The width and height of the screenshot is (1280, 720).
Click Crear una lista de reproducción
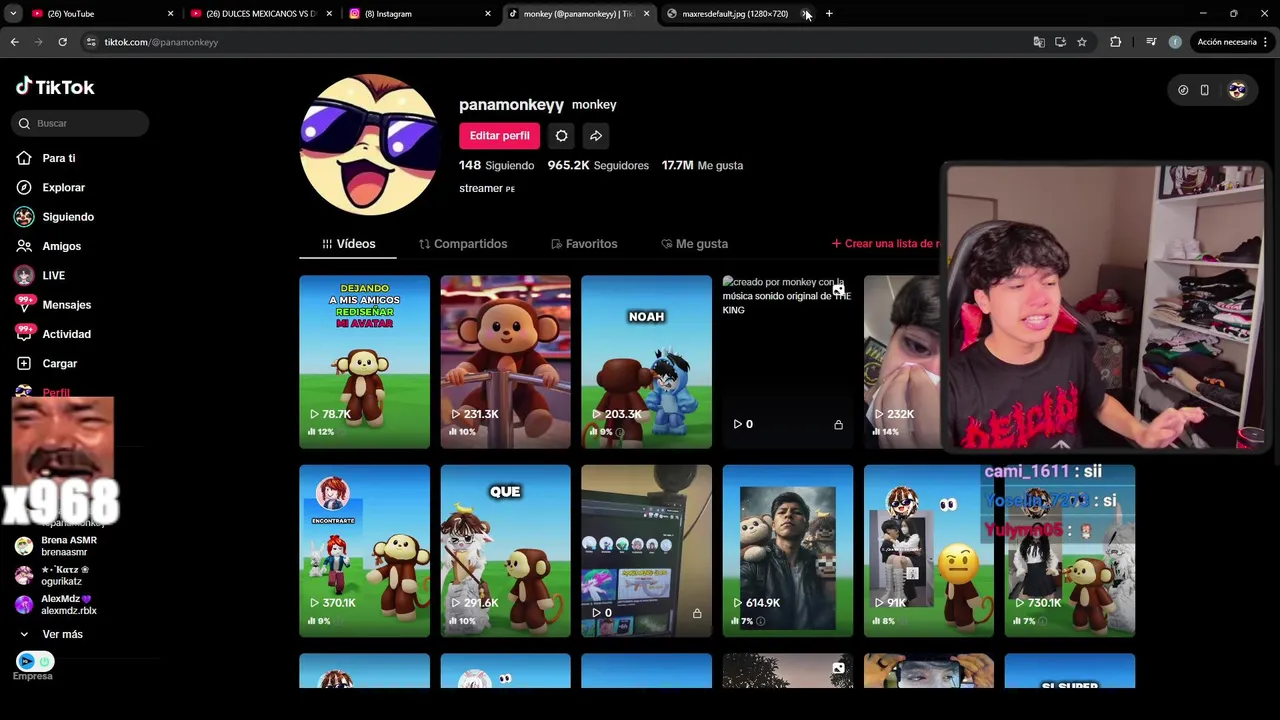coord(886,244)
